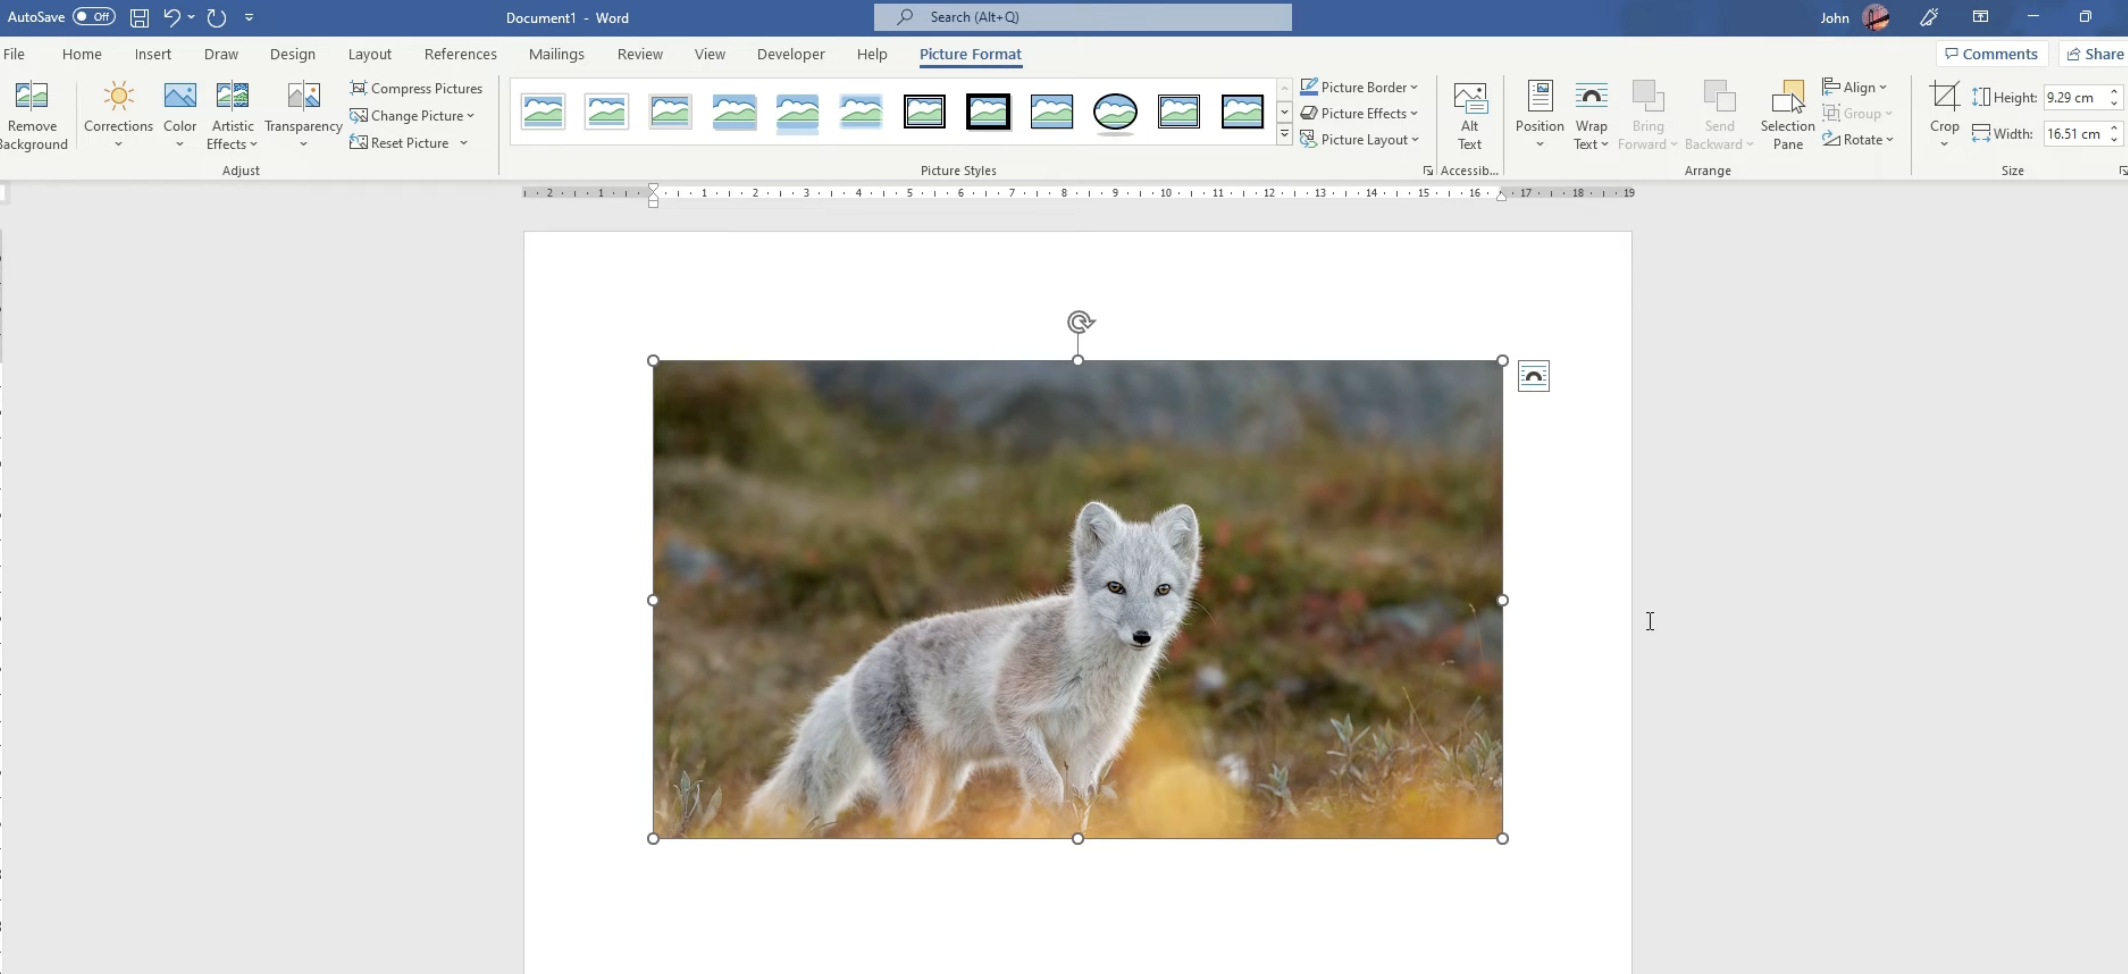Viewport: 2128px width, 974px height.
Task: Expand the Picture Styles gallery
Action: pos(1284,133)
